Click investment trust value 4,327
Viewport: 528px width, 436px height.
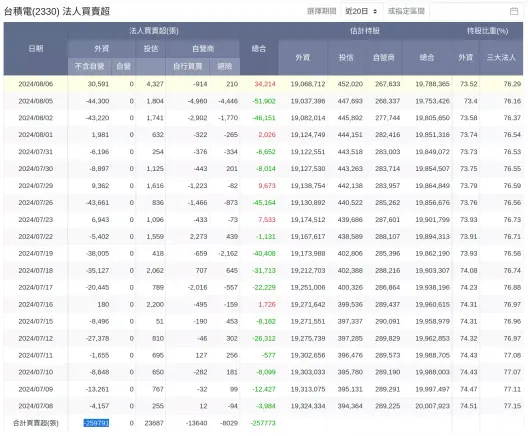pyautogui.click(x=155, y=84)
